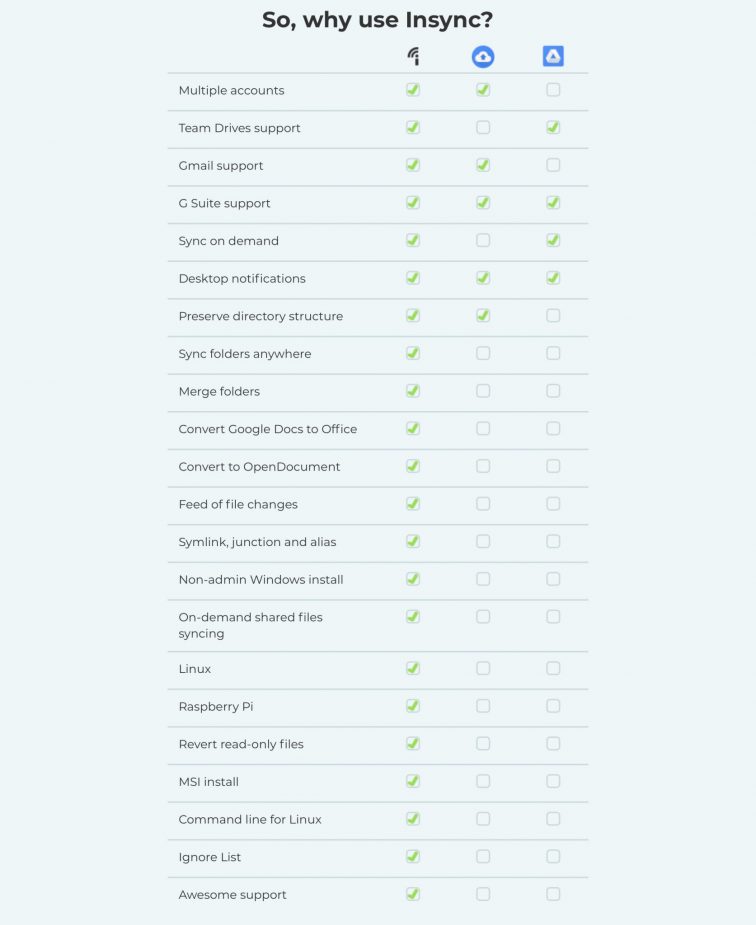The width and height of the screenshot is (756, 925).
Task: Toggle Drive File Stream checkbox for Gmail support
Action: [x=553, y=165]
